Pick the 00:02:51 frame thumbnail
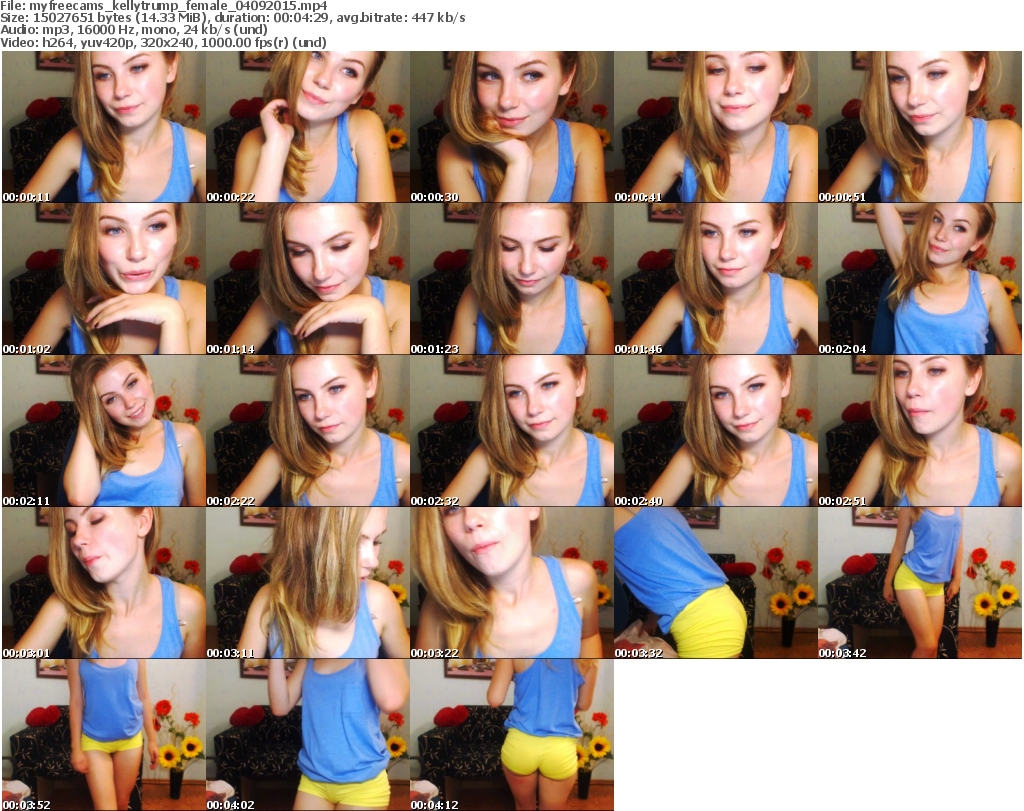This screenshot has height=811, width=1024. point(920,431)
